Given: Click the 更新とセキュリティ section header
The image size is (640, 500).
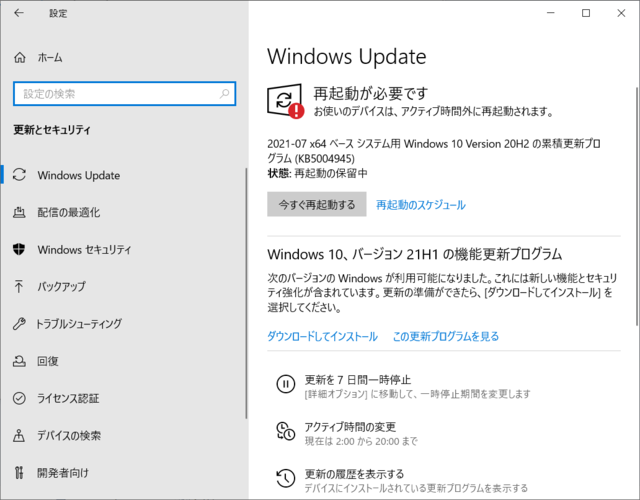Looking at the screenshot, I should point(52,130).
